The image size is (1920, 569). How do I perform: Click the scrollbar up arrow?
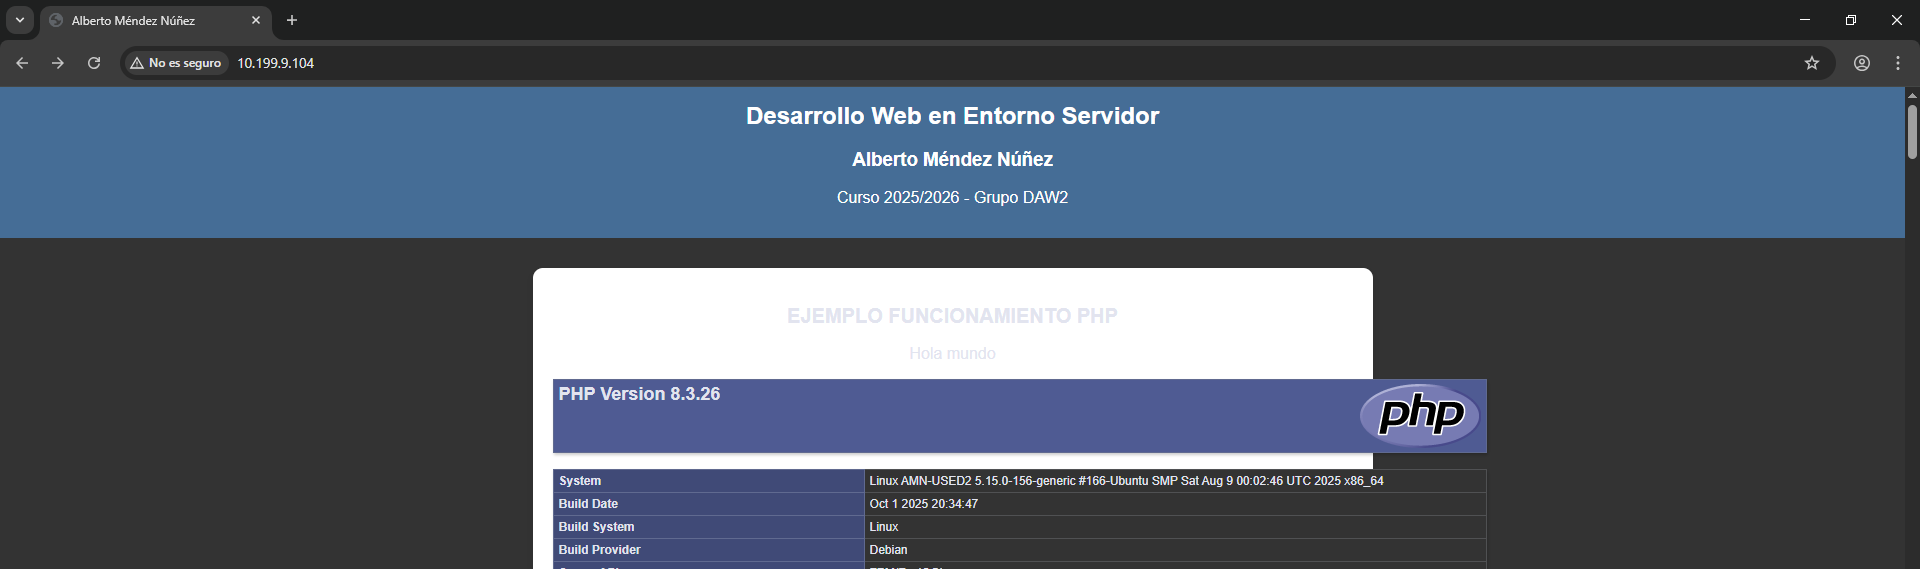[x=1912, y=95]
